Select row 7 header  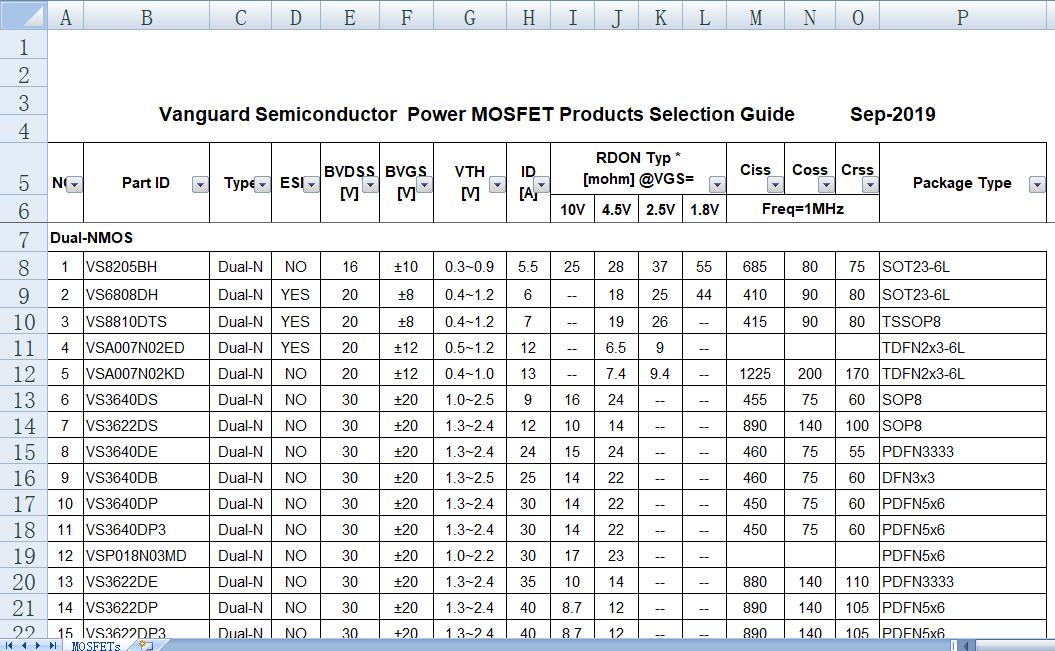pyautogui.click(x=24, y=239)
